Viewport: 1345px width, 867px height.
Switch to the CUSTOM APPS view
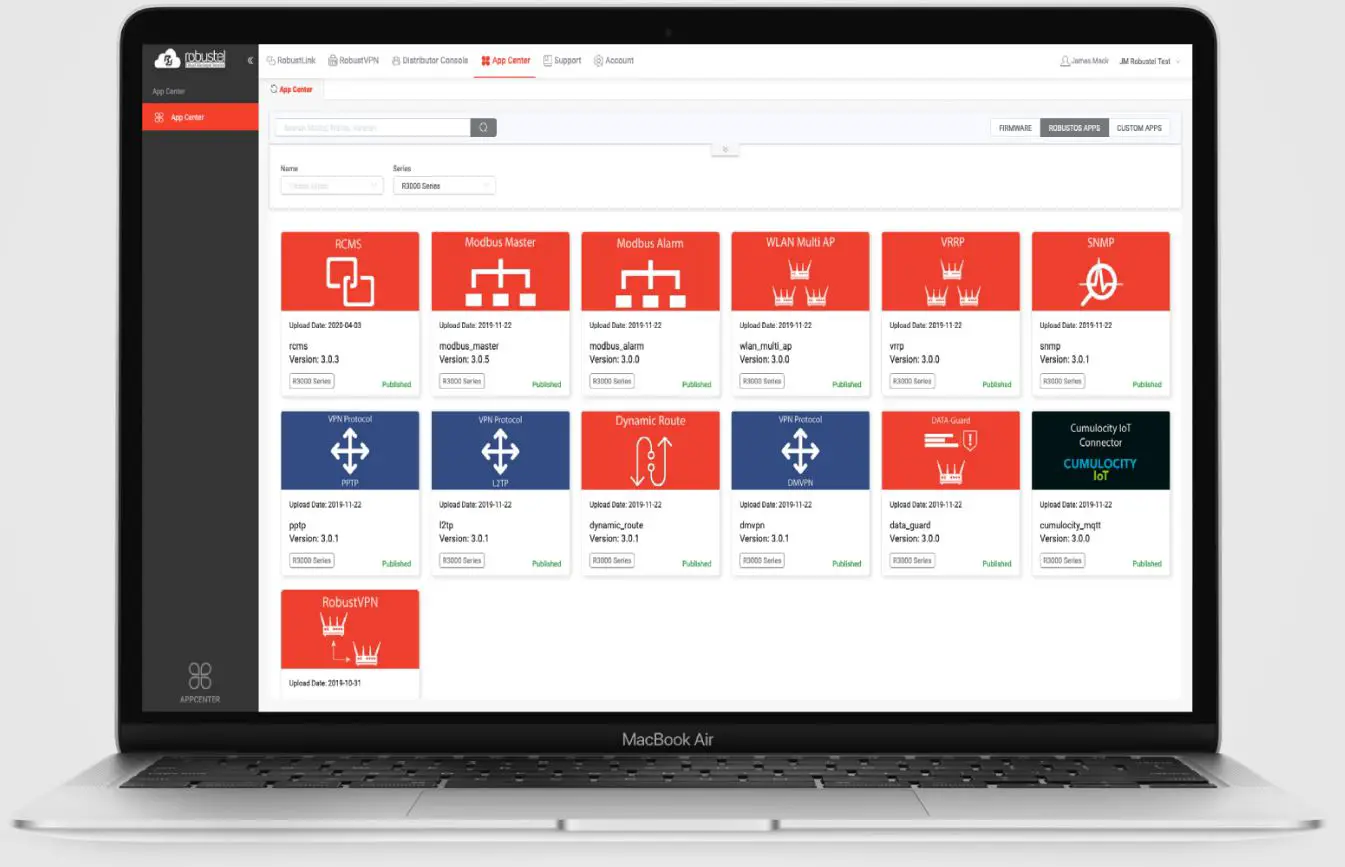1139,128
